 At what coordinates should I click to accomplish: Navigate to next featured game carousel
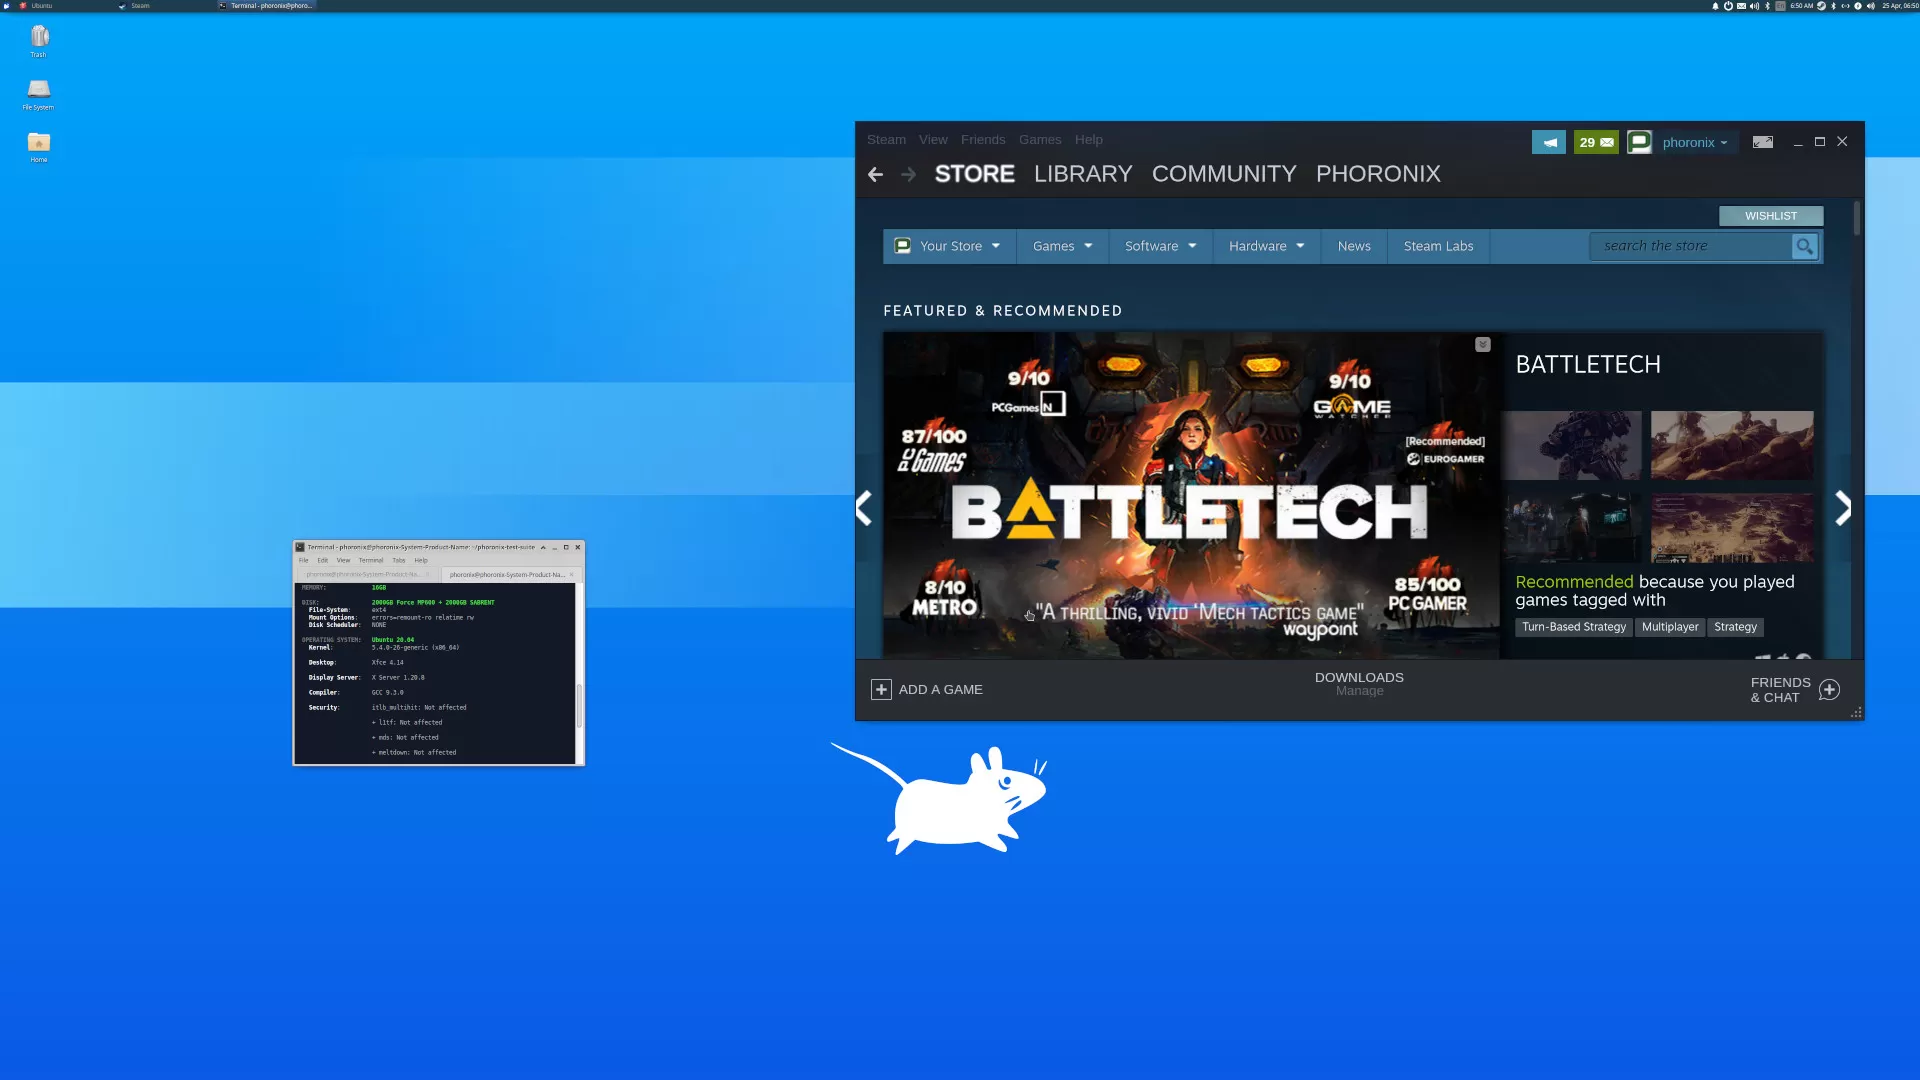(1842, 506)
